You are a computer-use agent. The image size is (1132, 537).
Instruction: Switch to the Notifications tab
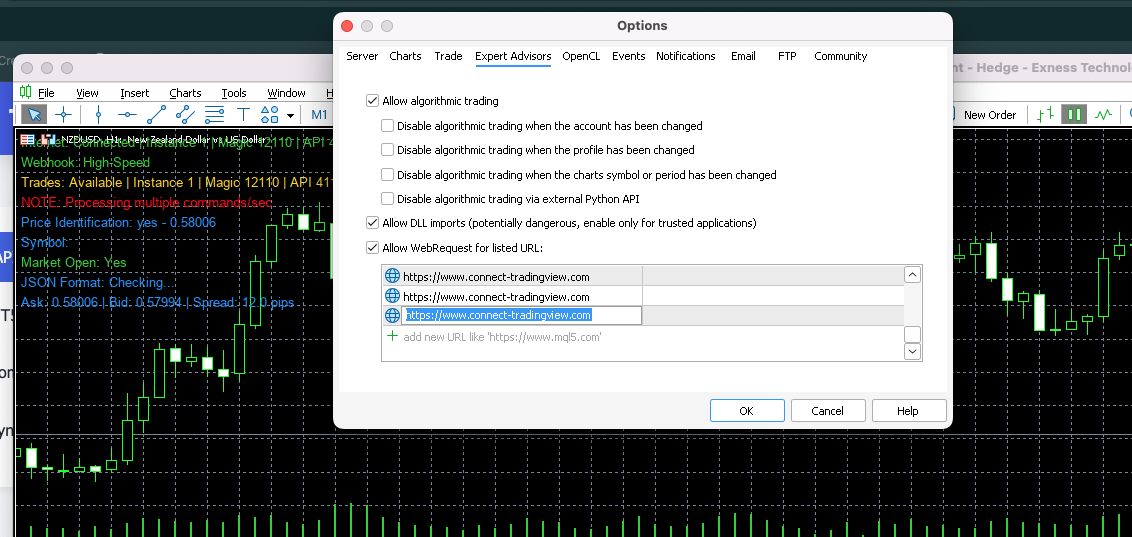tap(685, 56)
